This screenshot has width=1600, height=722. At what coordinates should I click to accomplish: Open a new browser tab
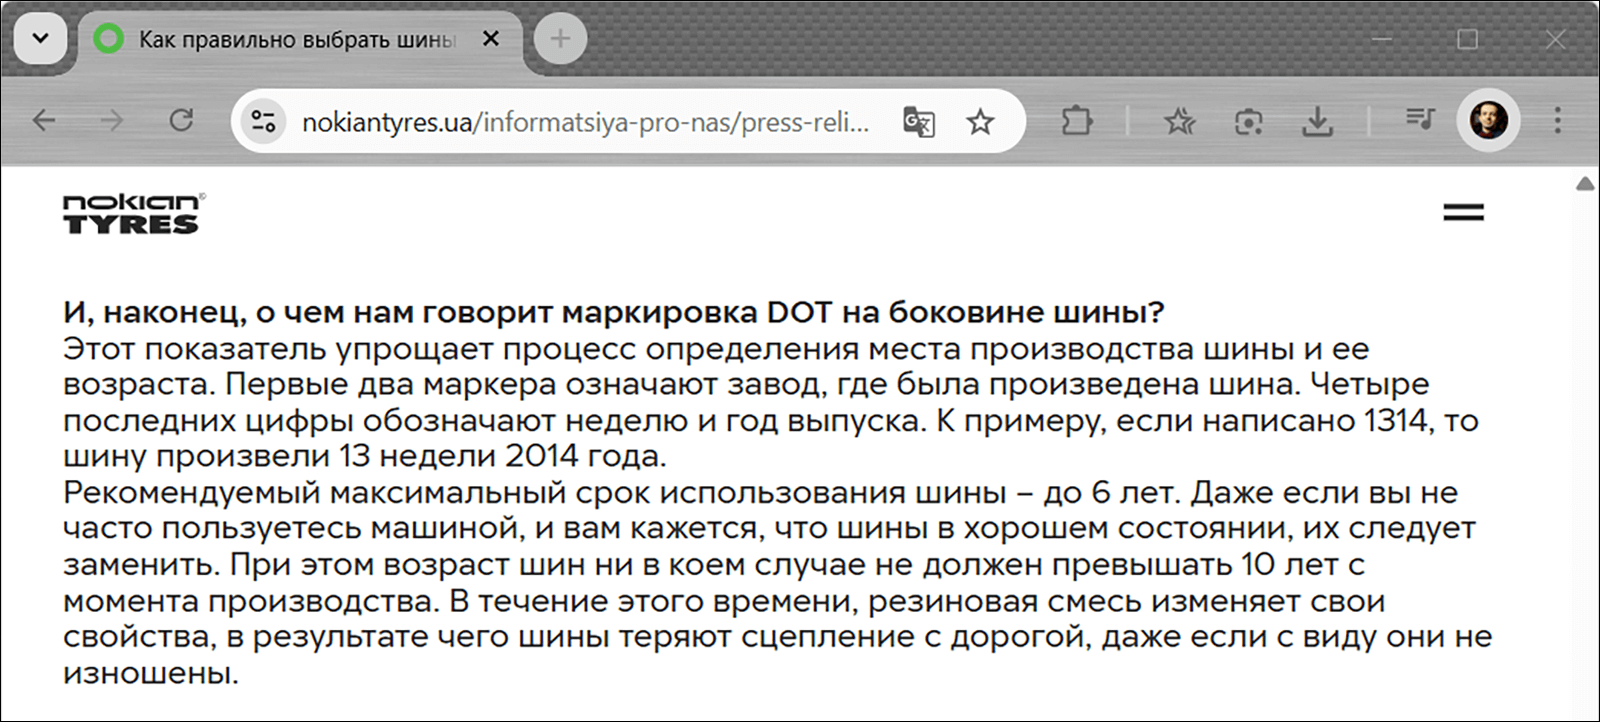(560, 39)
